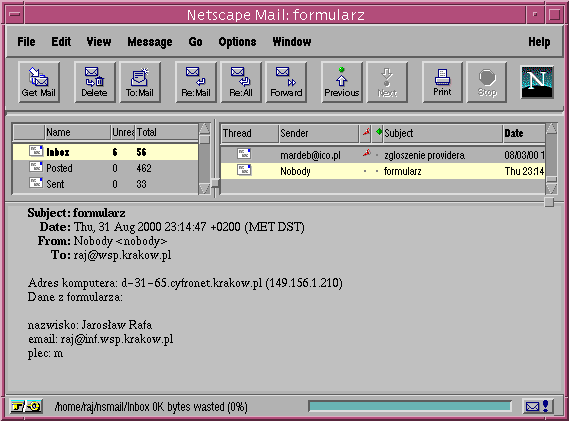This screenshot has height=421, width=569.
Task: Click the formularz subject in message list
Action: click(x=402, y=171)
